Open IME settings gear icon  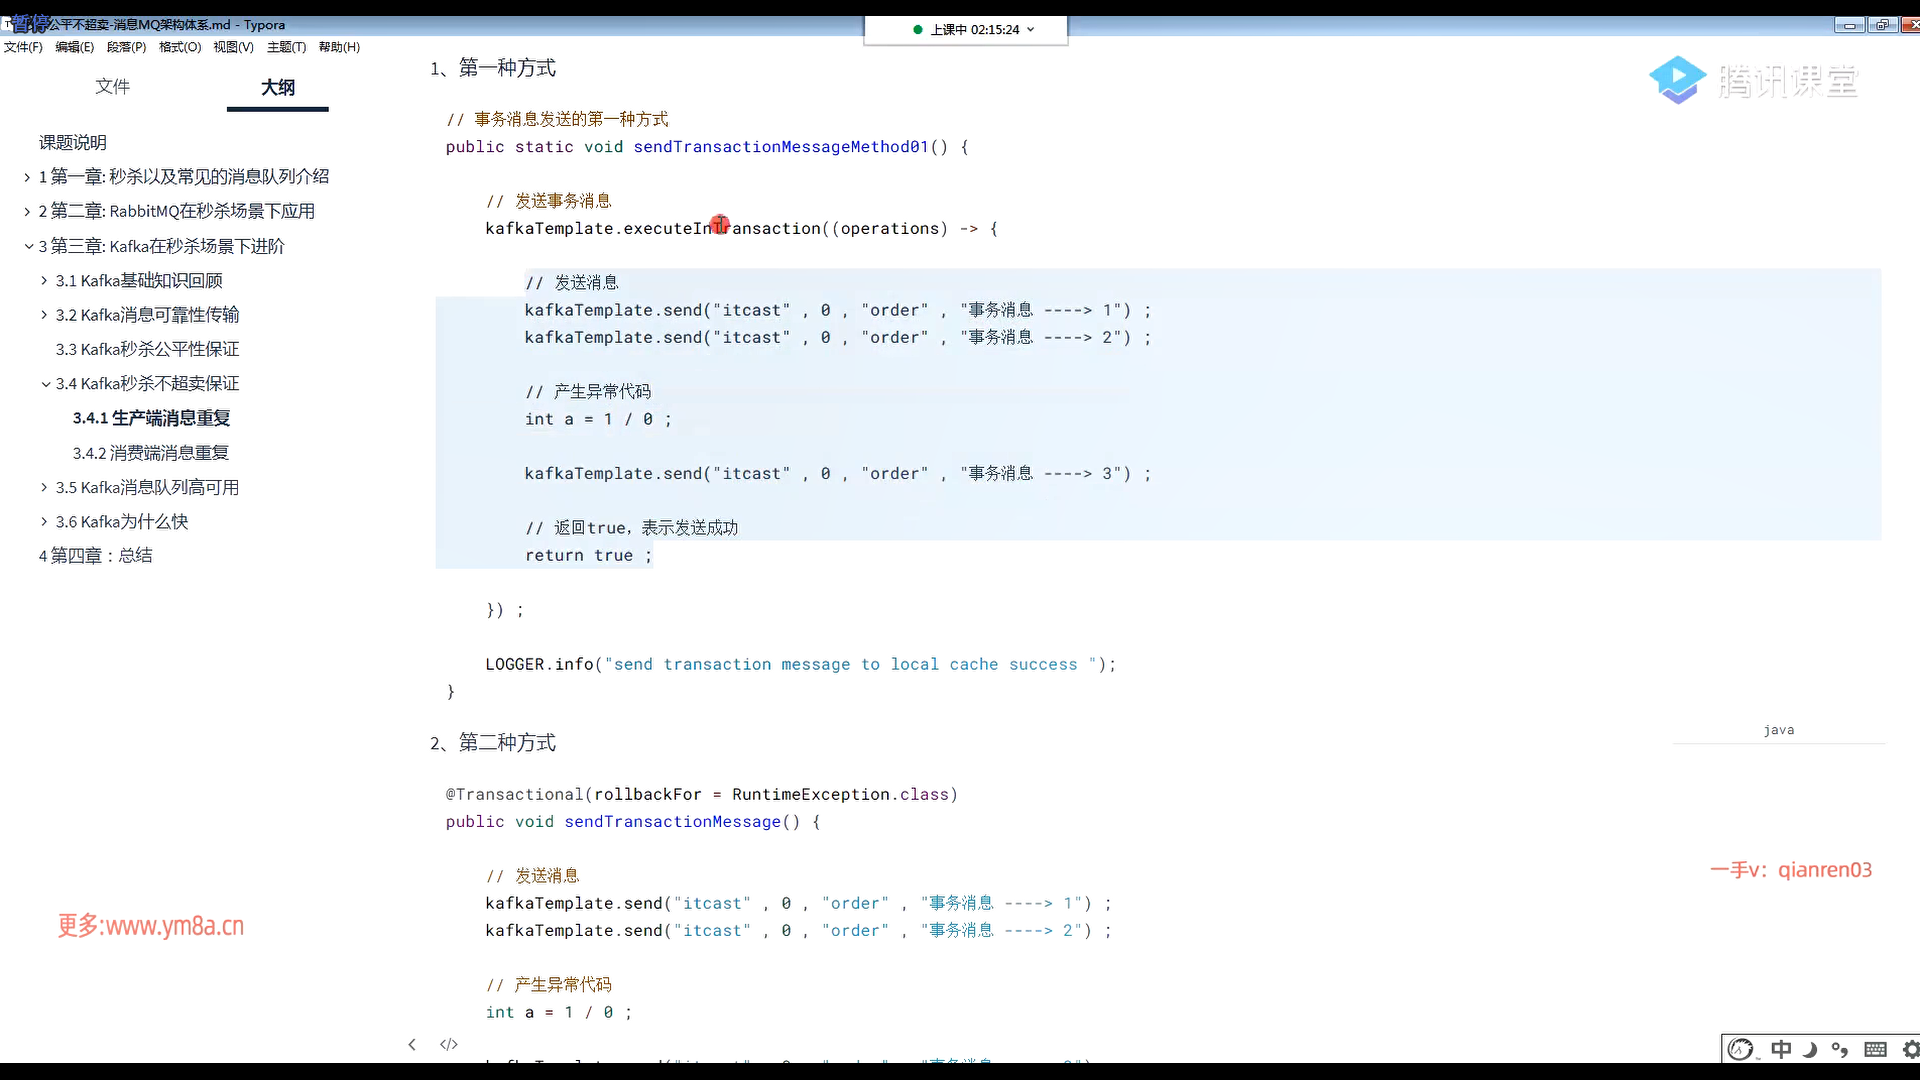pyautogui.click(x=1910, y=1049)
